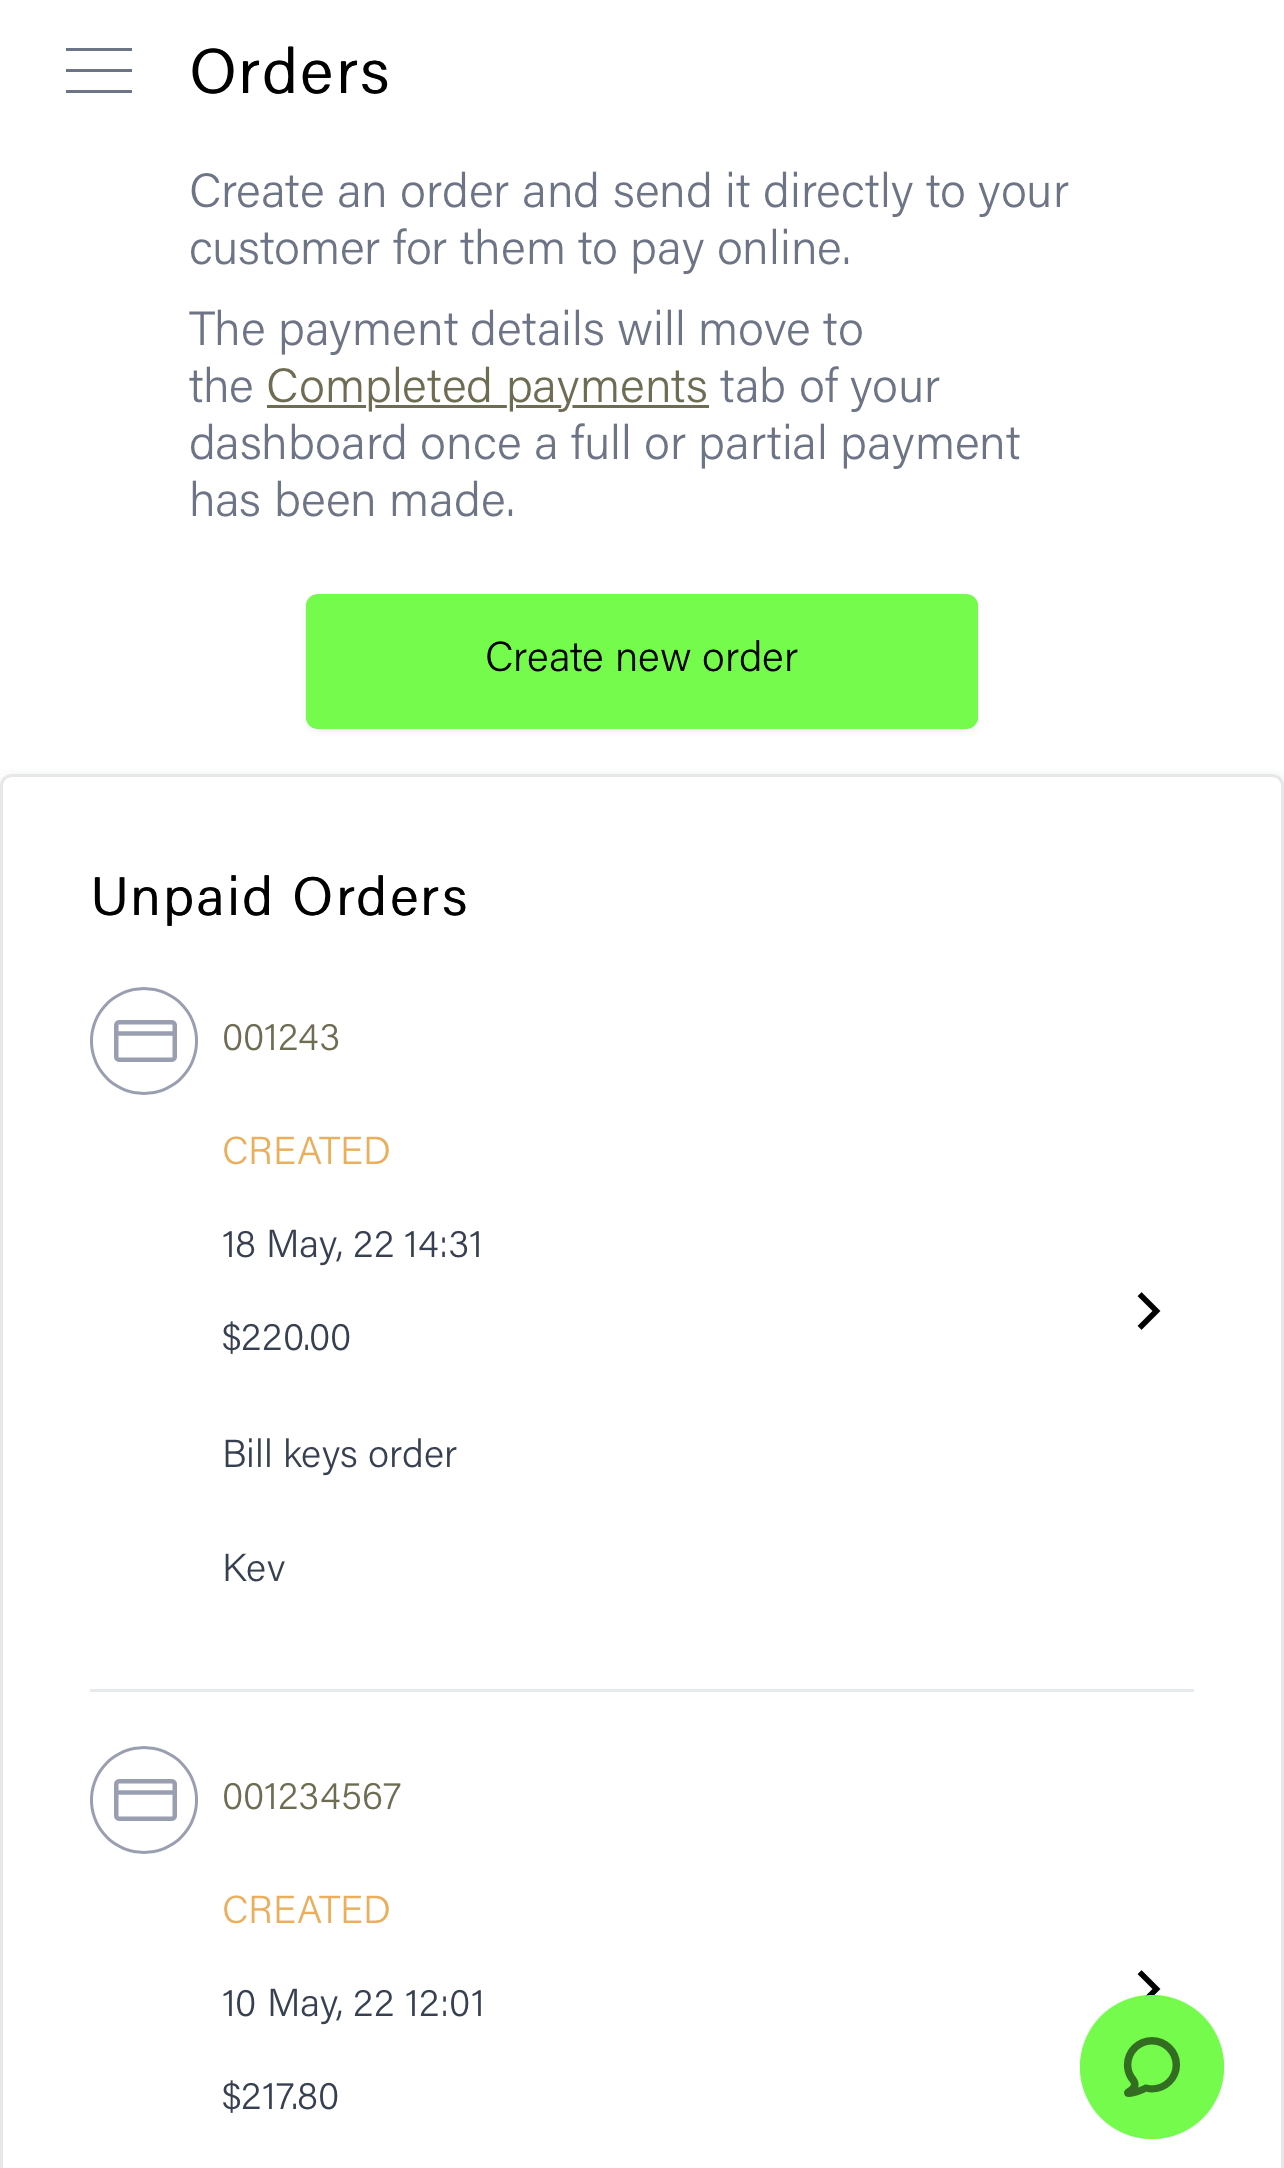Image resolution: width=1284 pixels, height=2168 pixels.
Task: Tap the 18 May, 22 14:31 date
Action: click(352, 1245)
